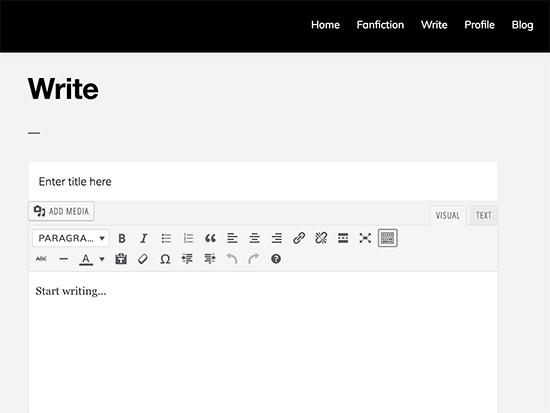Insert a special character with Omega icon
The width and height of the screenshot is (550, 413).
pyautogui.click(x=165, y=259)
